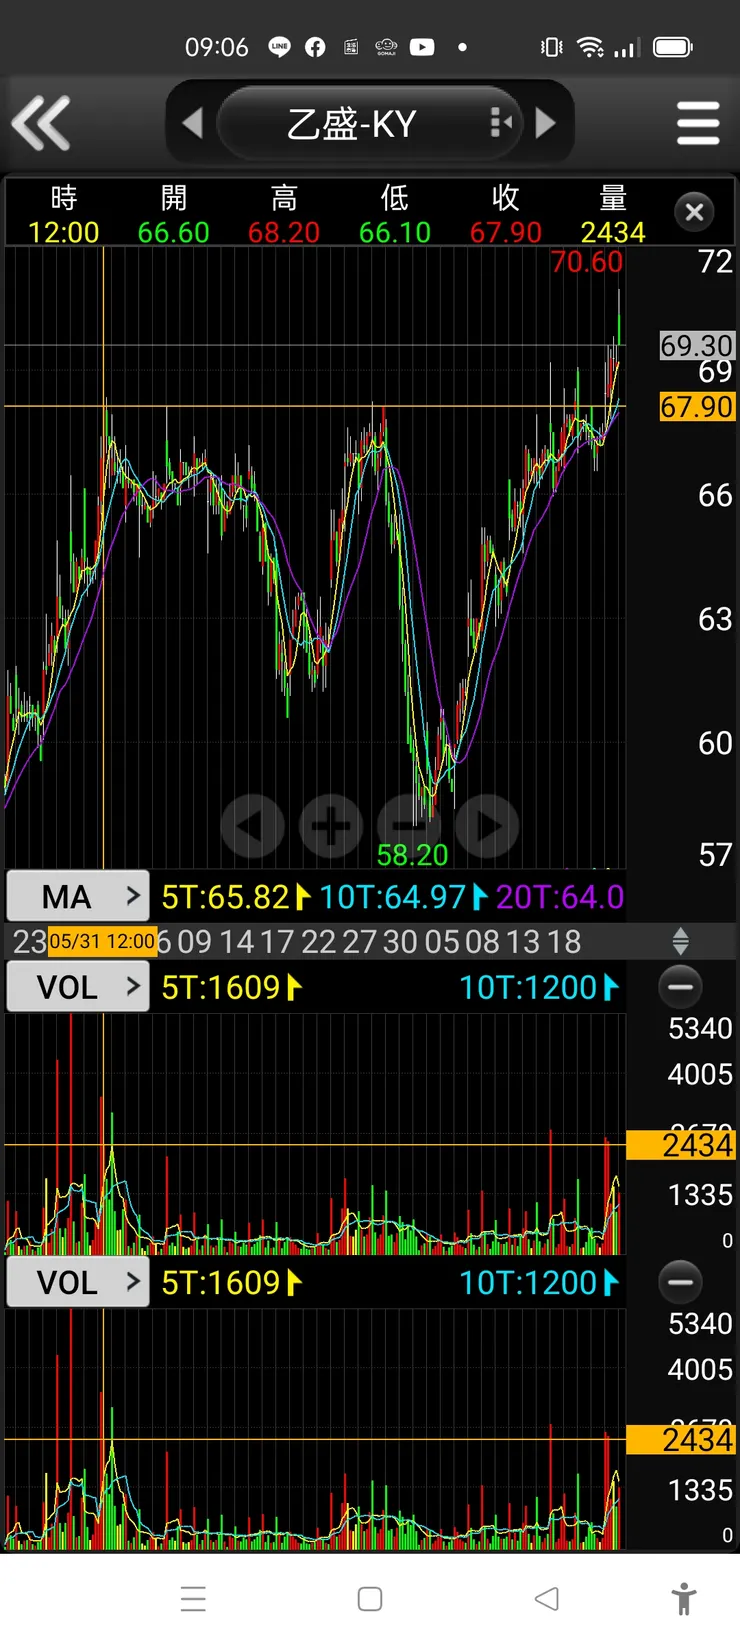Expand 10T:1200 in the first VOL panel
The image size is (740, 1644).
tap(539, 988)
